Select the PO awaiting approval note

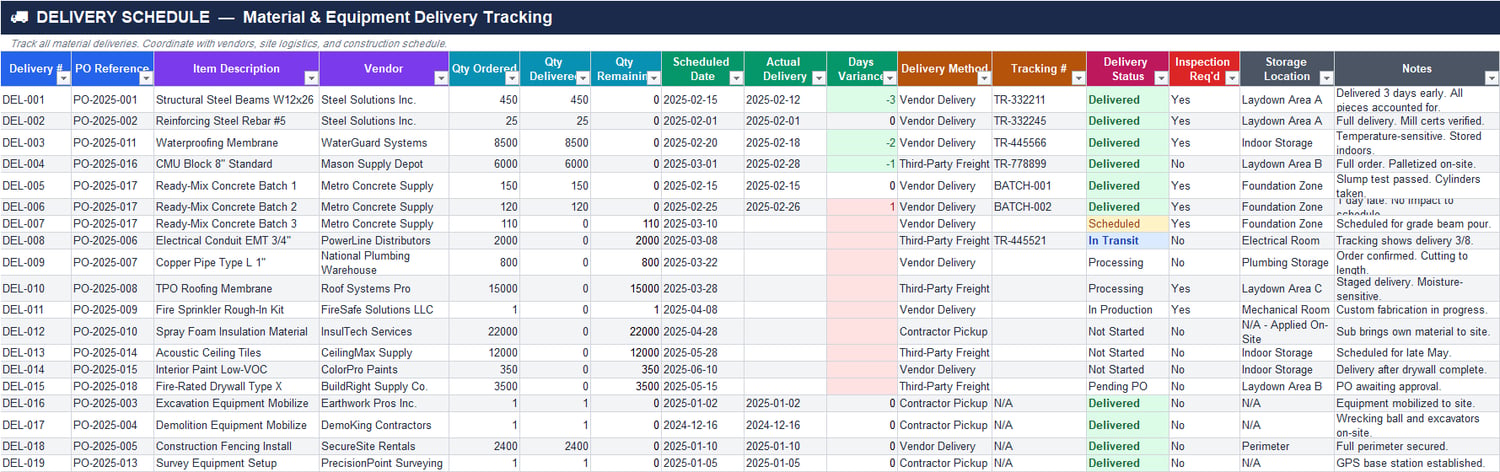1417,387
